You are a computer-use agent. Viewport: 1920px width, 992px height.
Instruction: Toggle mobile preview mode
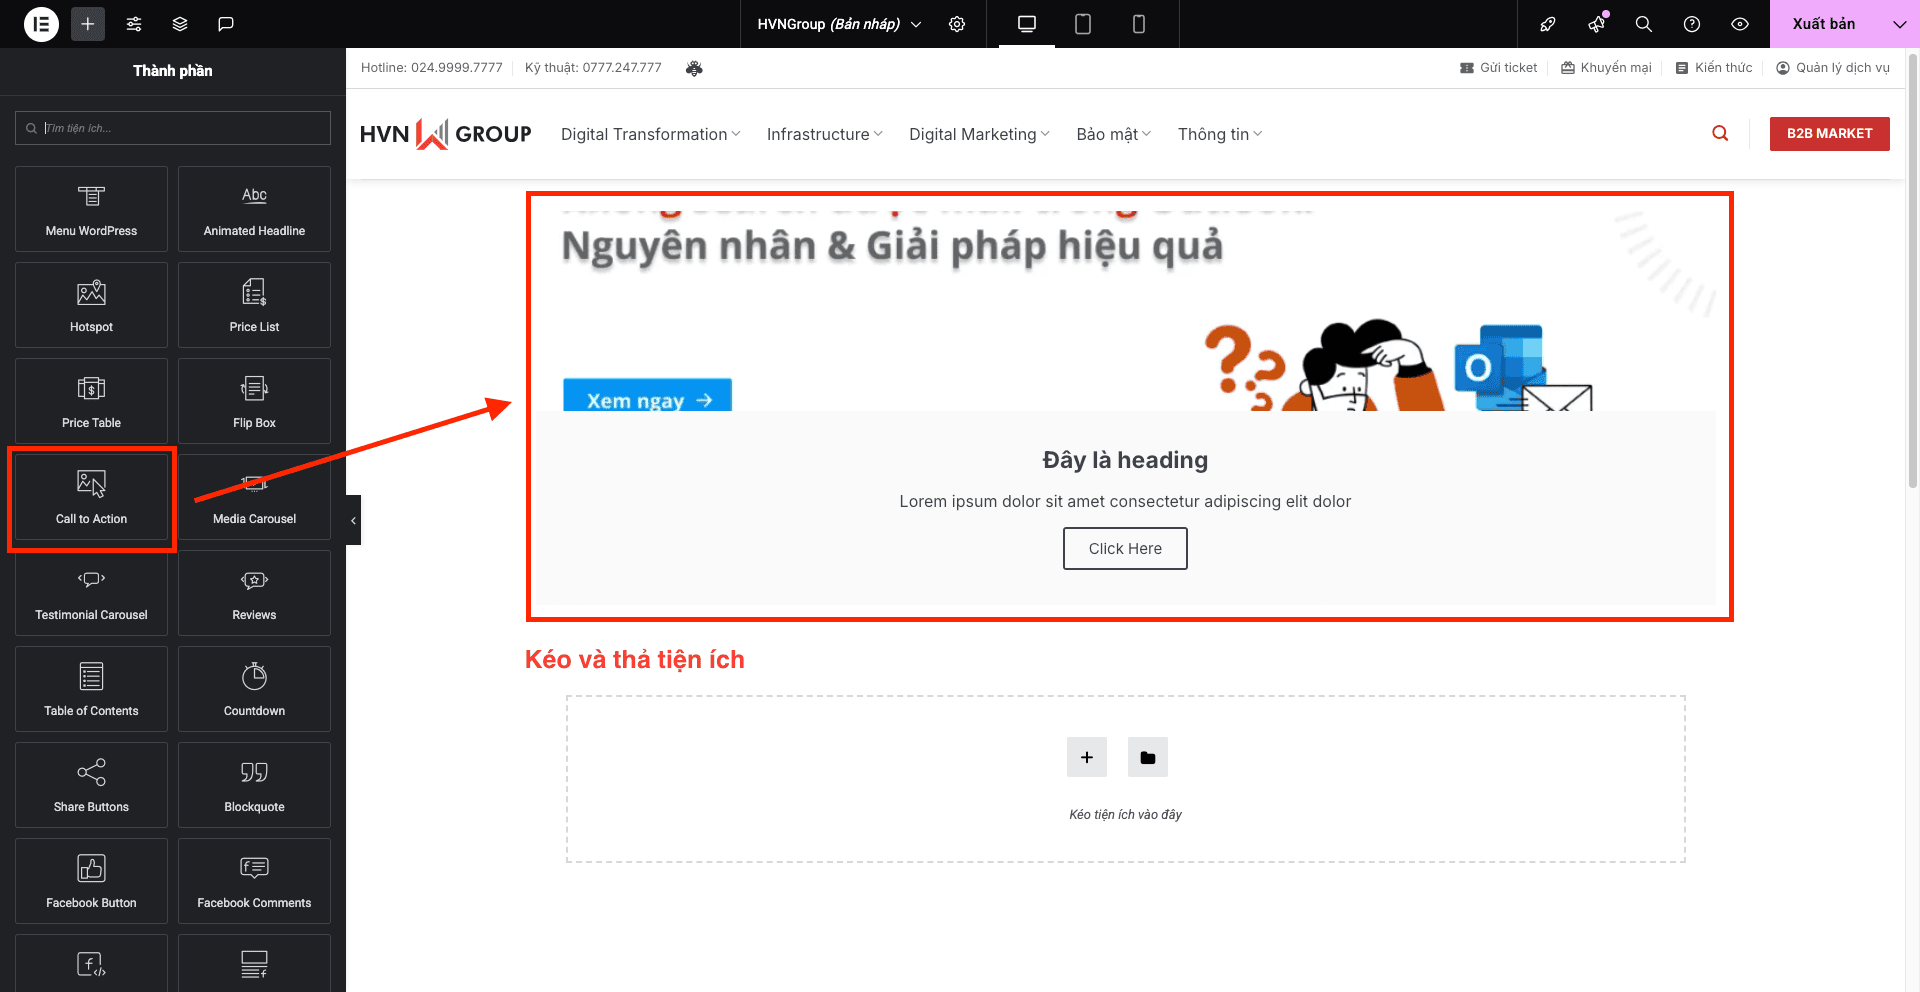1138,23
